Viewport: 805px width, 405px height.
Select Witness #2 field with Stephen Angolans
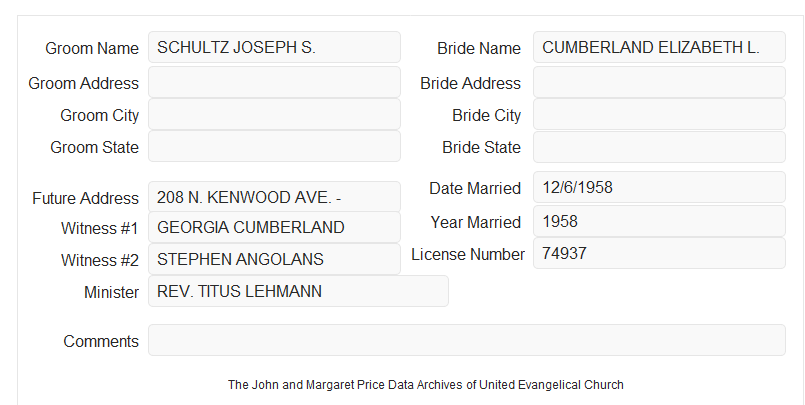click(274, 259)
